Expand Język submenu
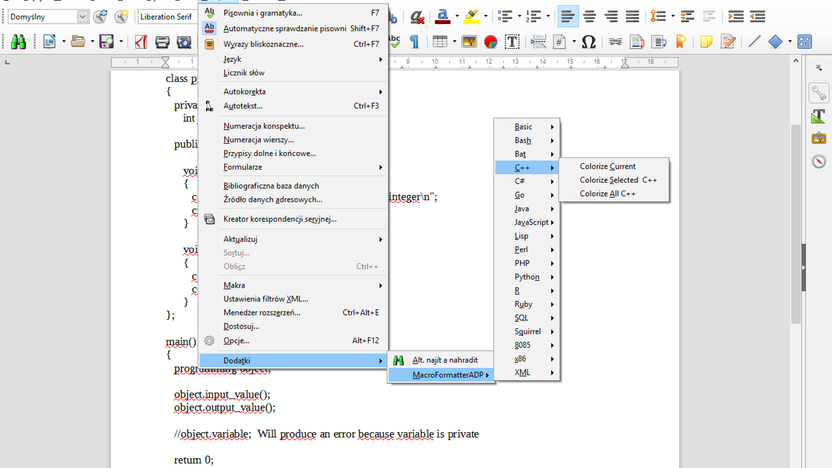This screenshot has width=832, height=468. [x=293, y=59]
